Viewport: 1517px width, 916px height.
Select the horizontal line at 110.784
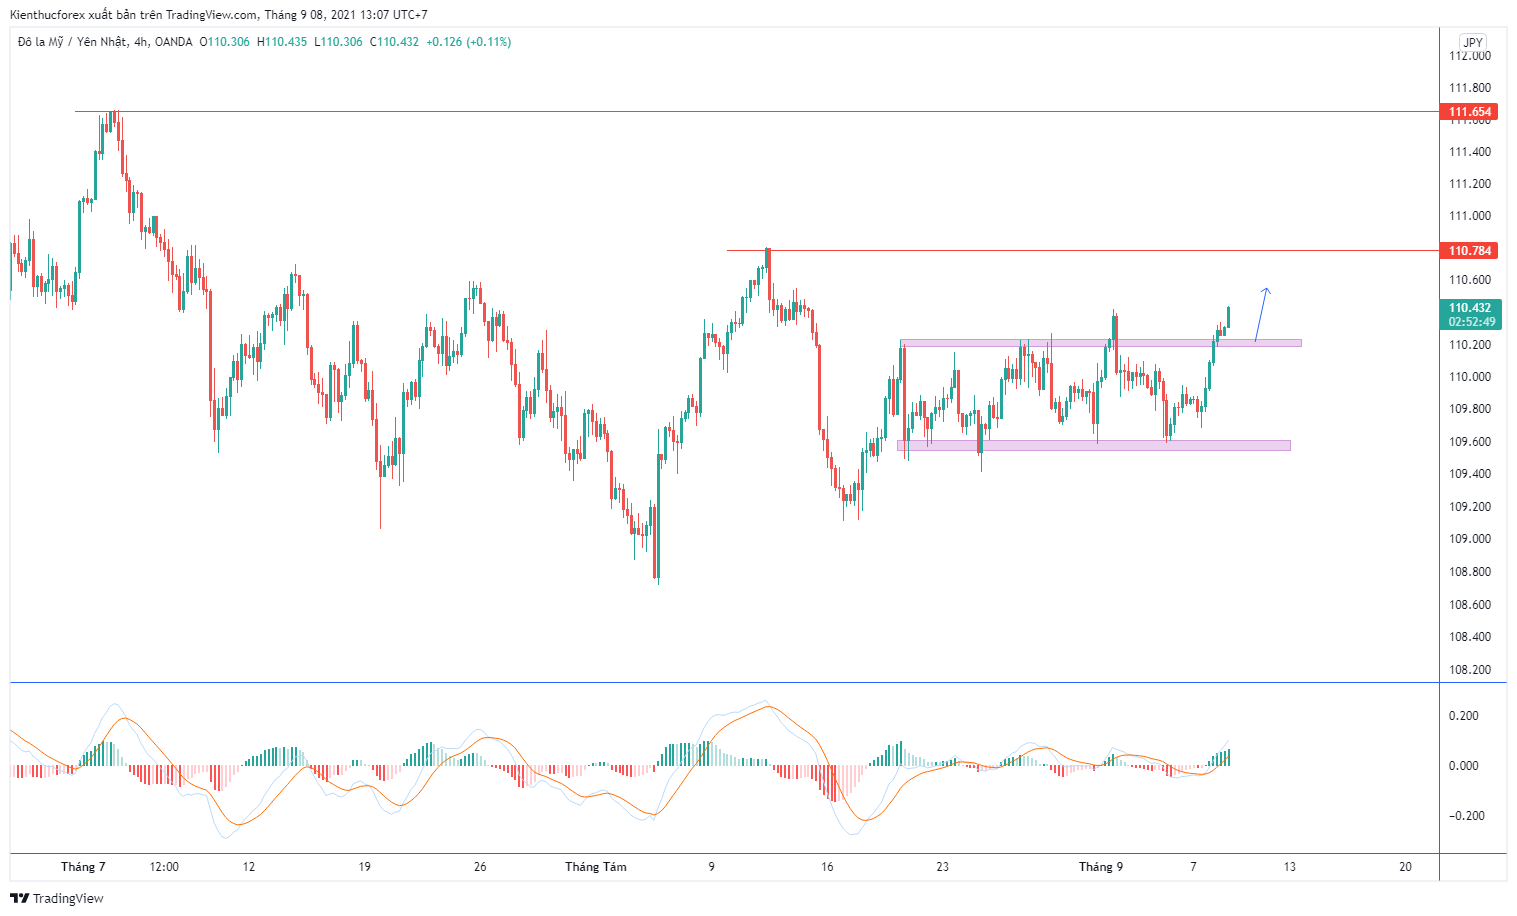pyautogui.click(x=1082, y=250)
